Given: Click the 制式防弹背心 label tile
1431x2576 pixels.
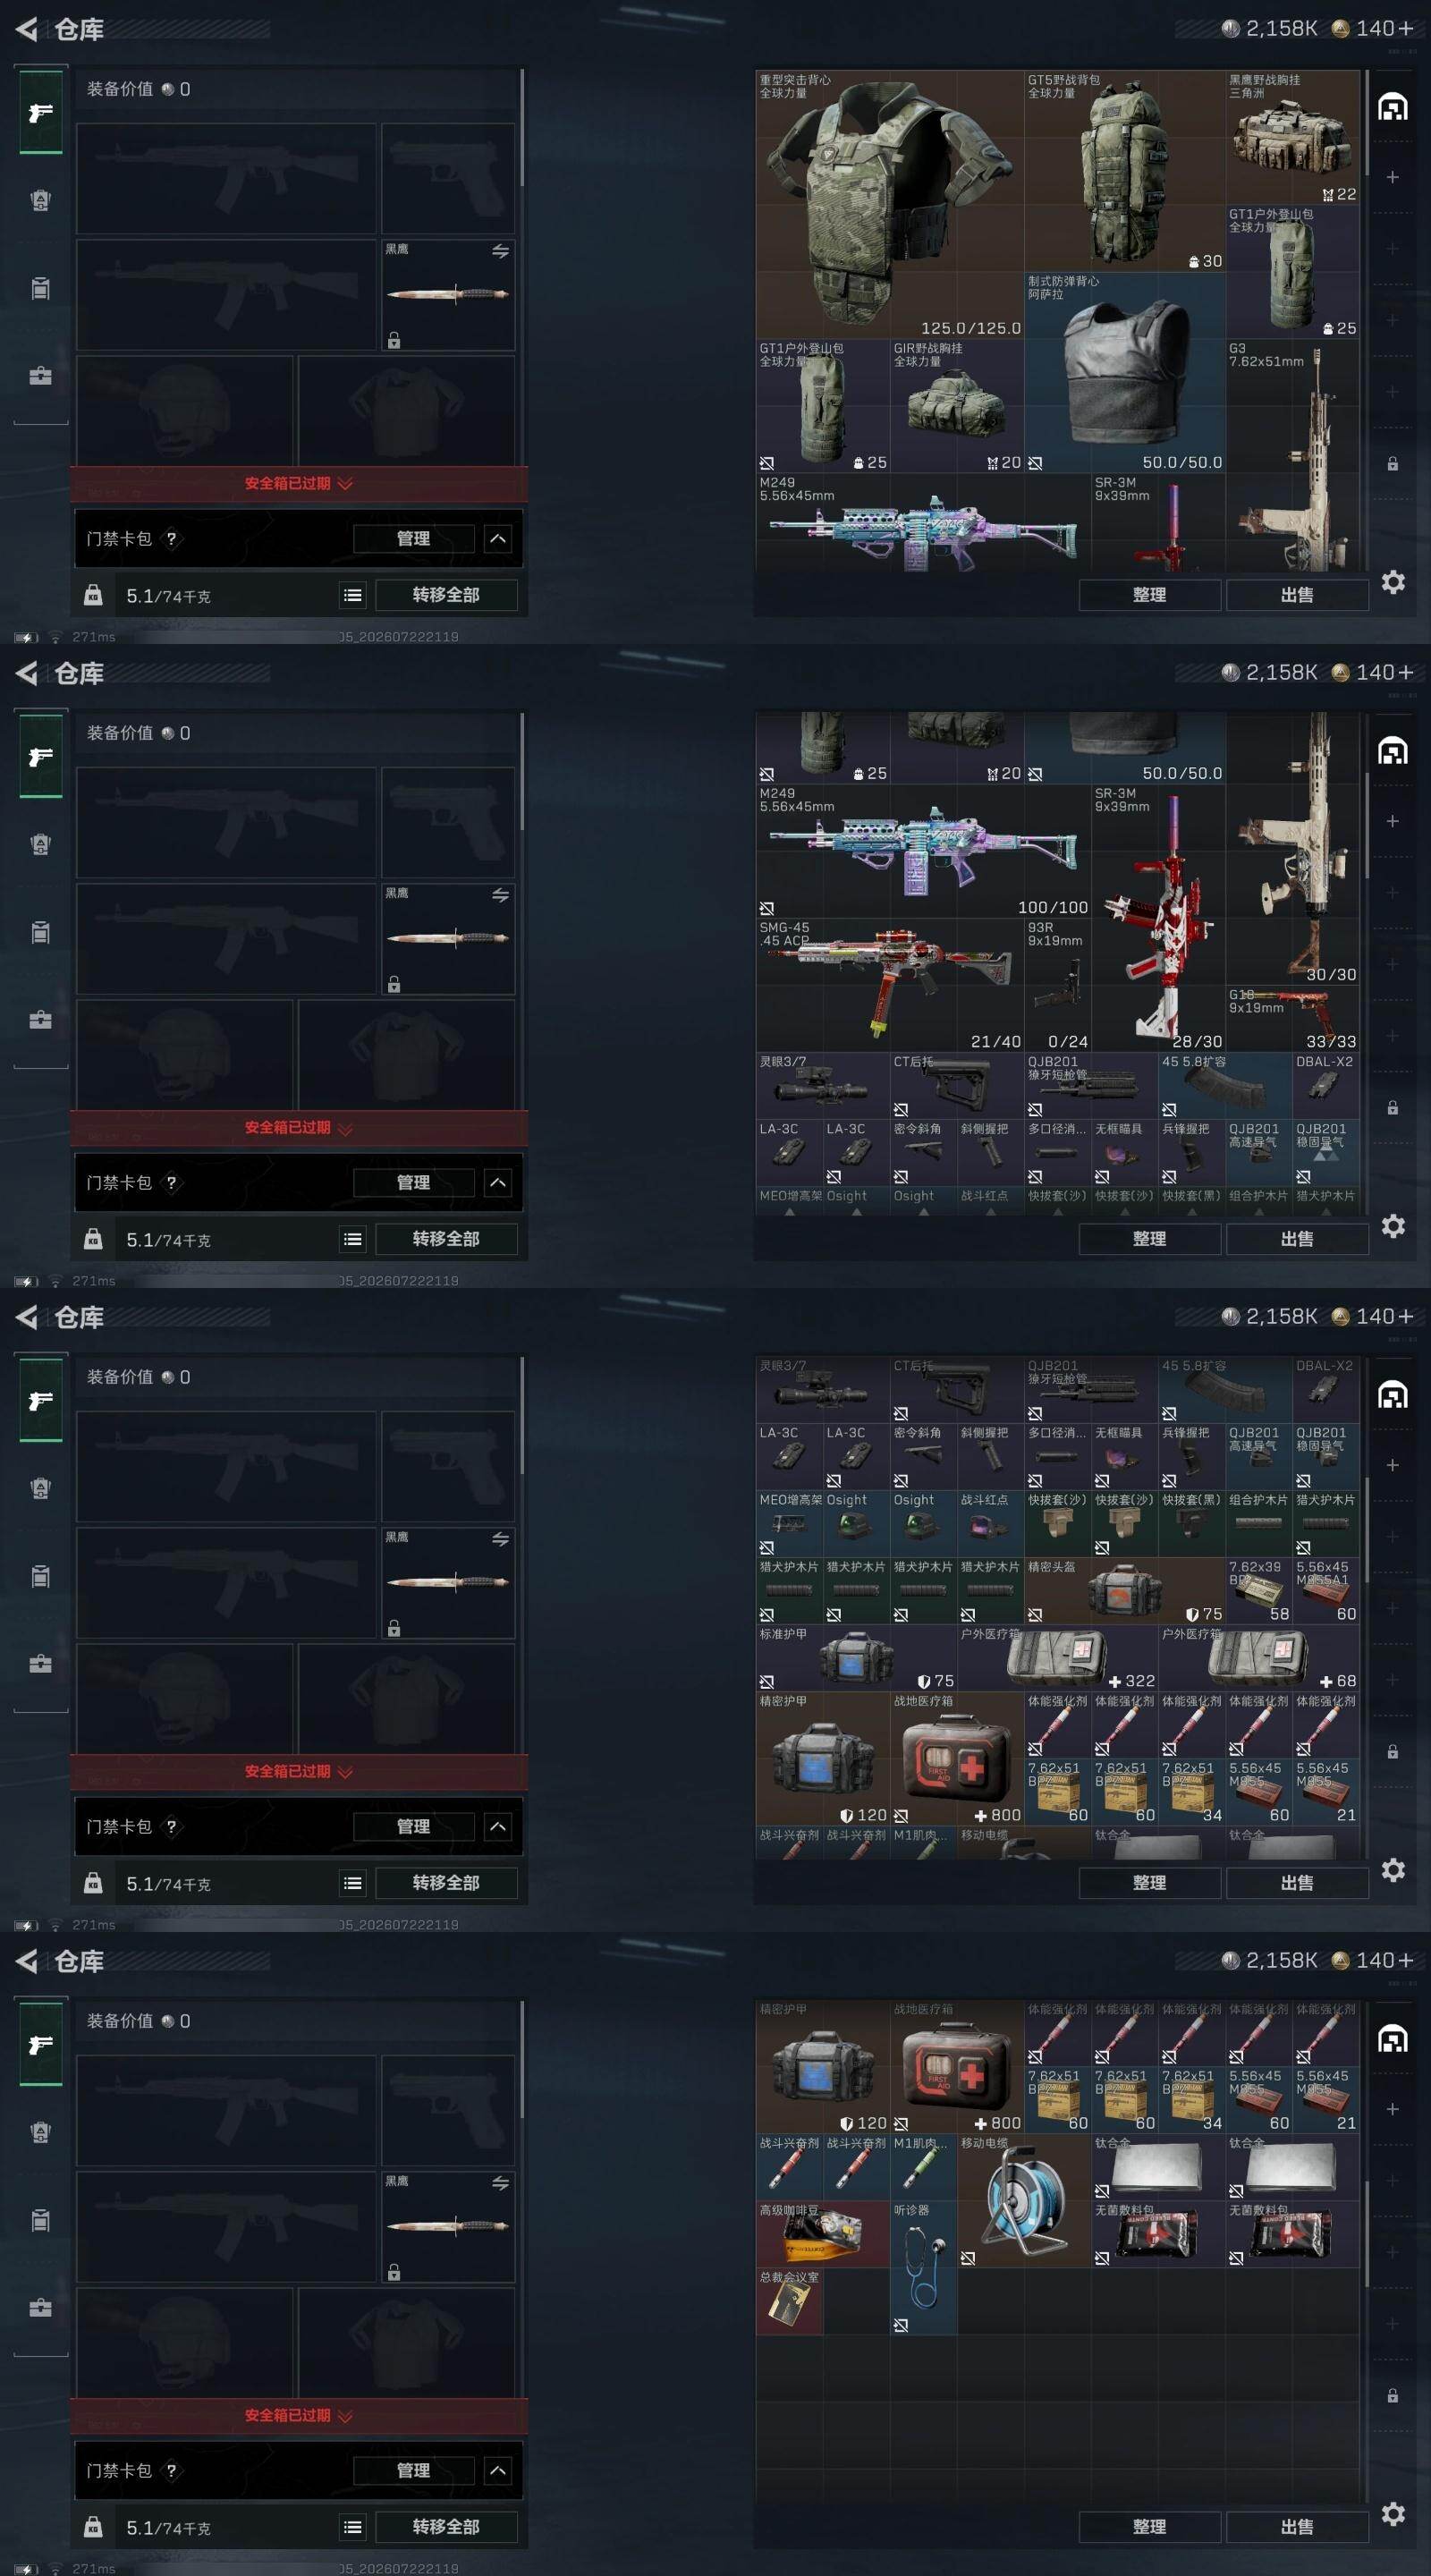Looking at the screenshot, I should pos(1125,373).
